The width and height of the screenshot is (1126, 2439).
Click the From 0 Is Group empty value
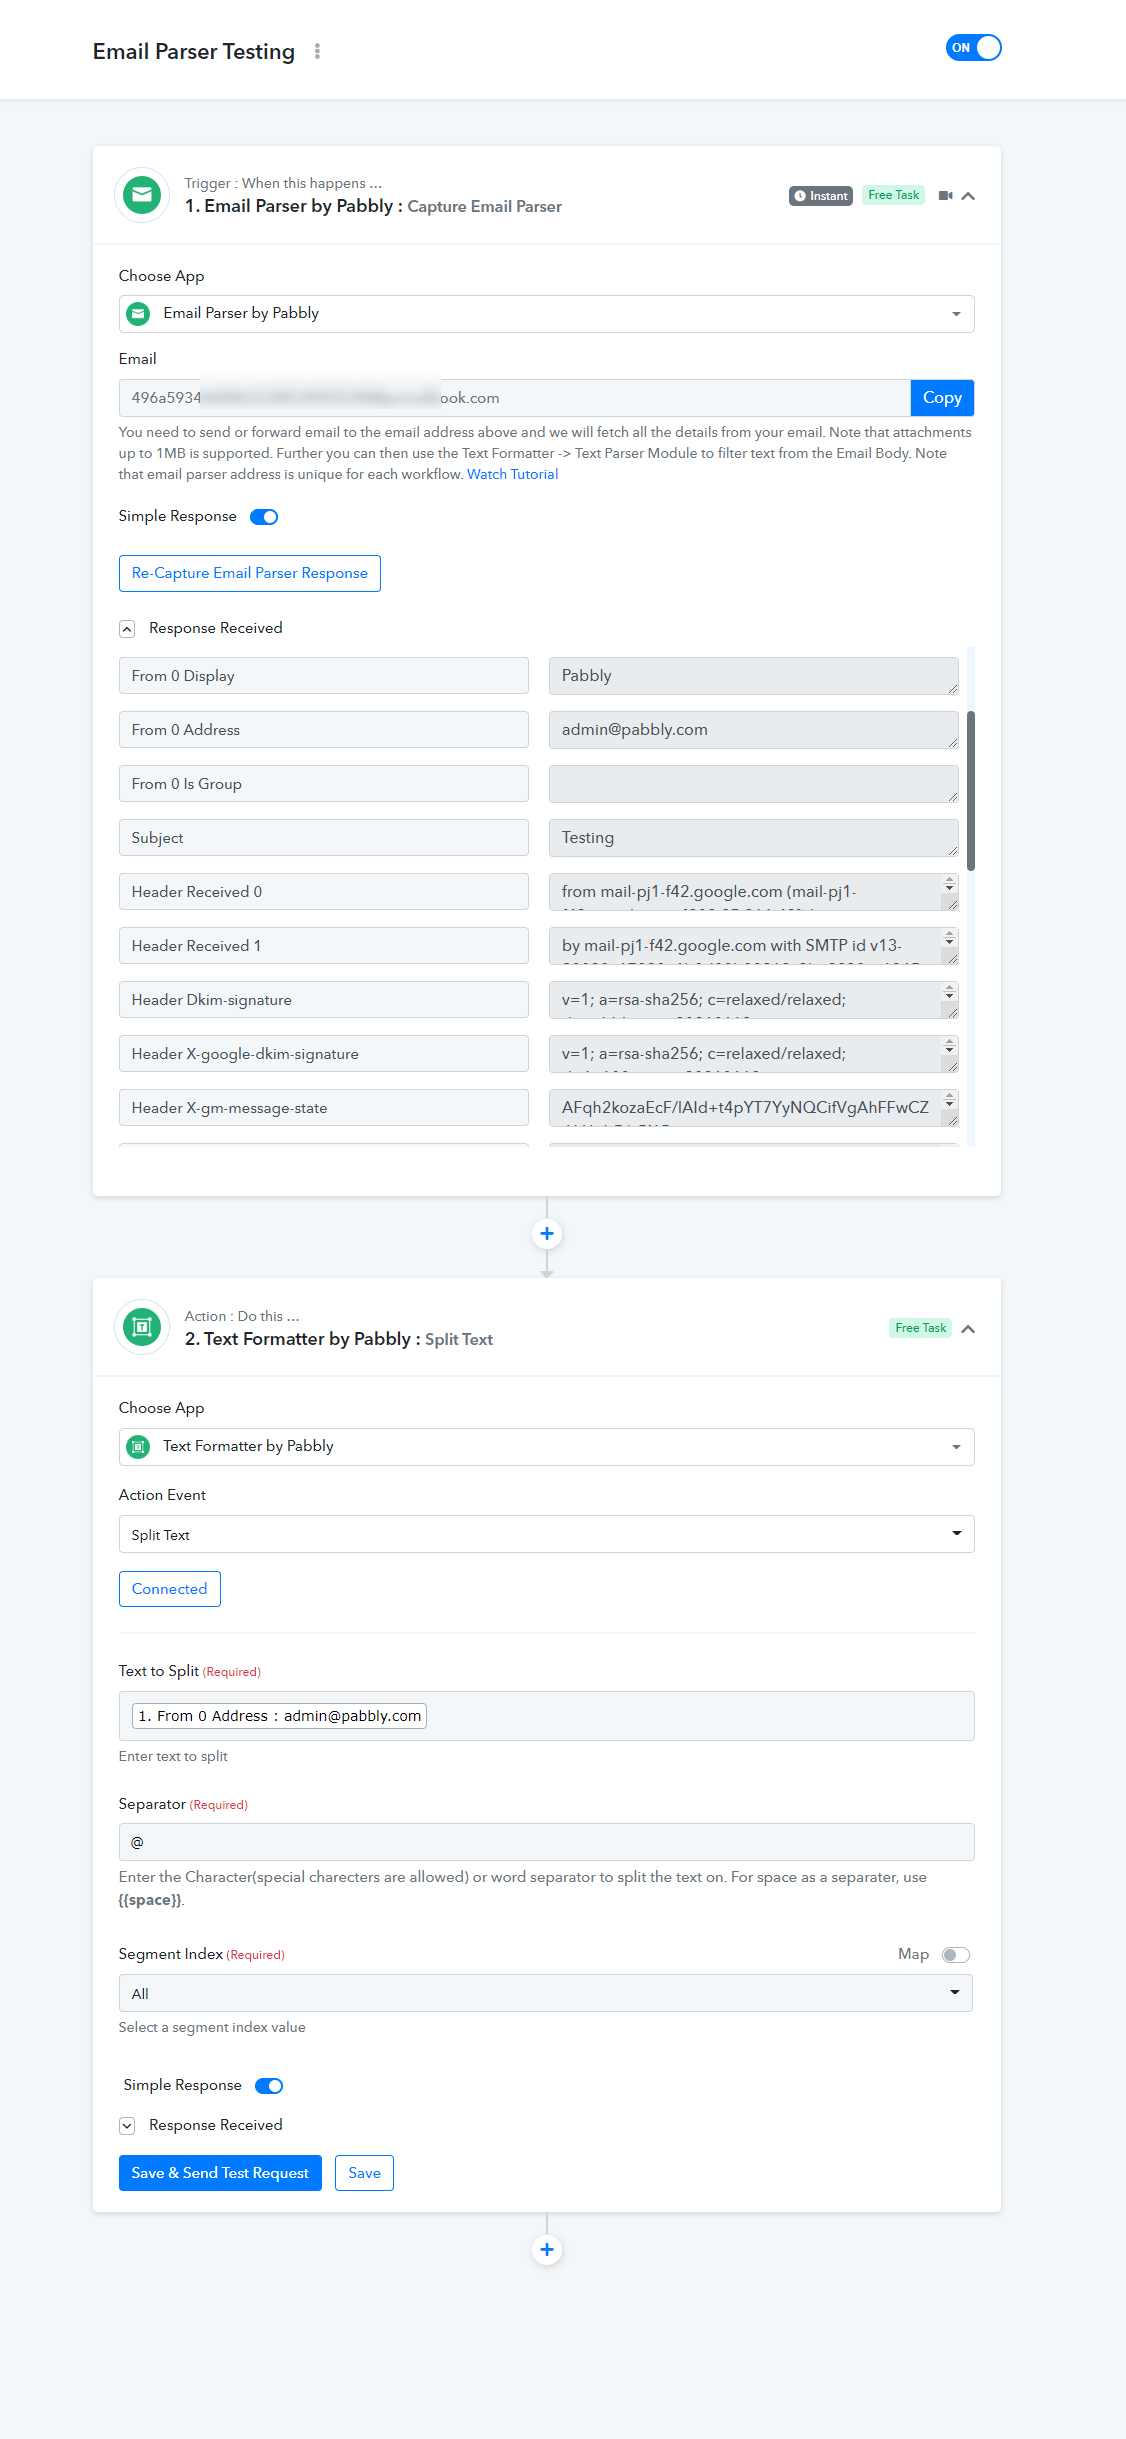click(754, 784)
